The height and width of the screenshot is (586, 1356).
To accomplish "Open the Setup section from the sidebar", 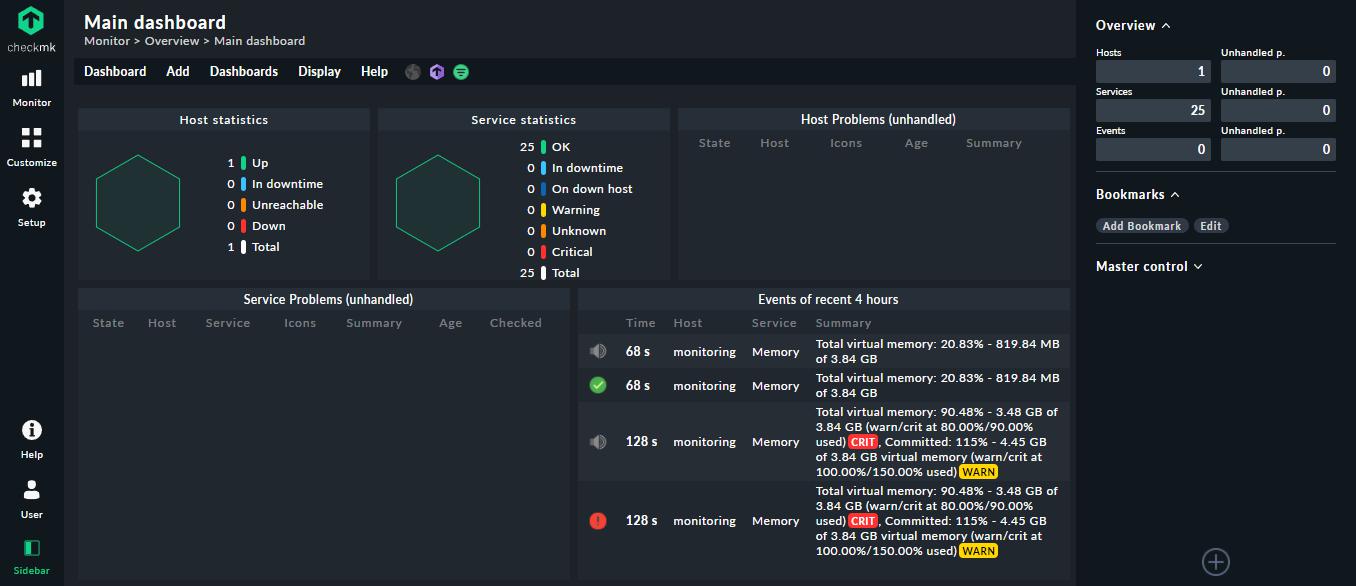I will 31,200.
